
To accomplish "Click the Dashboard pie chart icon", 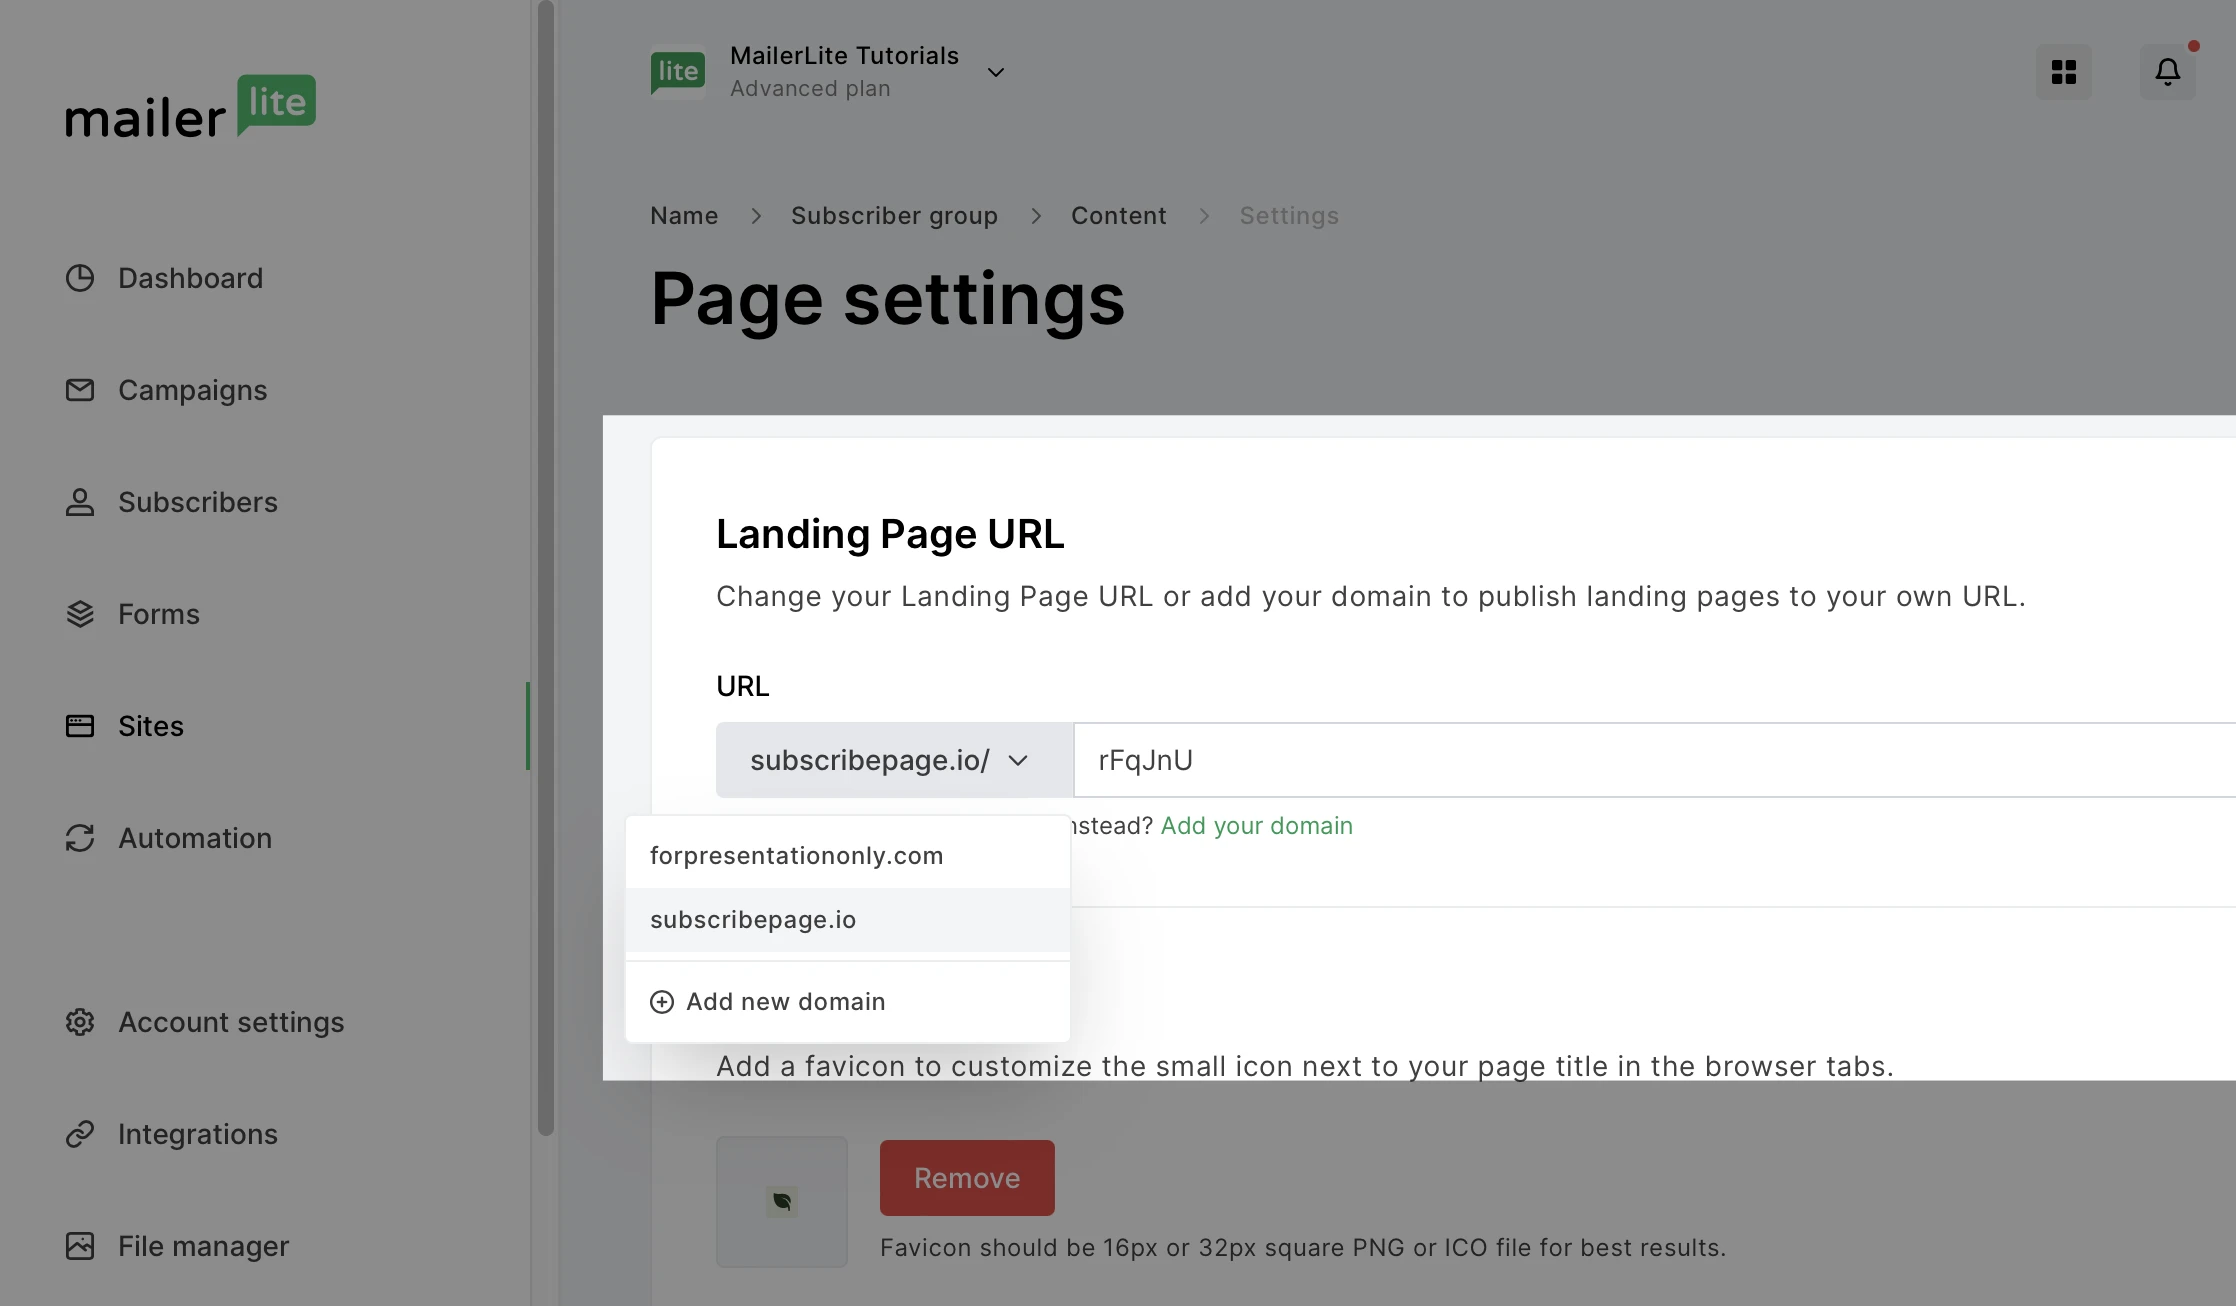I will point(80,278).
